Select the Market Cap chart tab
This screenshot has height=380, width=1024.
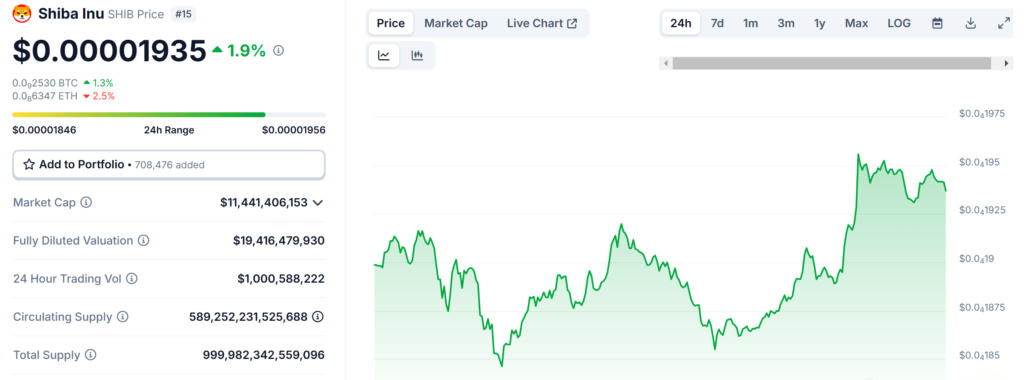[x=456, y=24]
